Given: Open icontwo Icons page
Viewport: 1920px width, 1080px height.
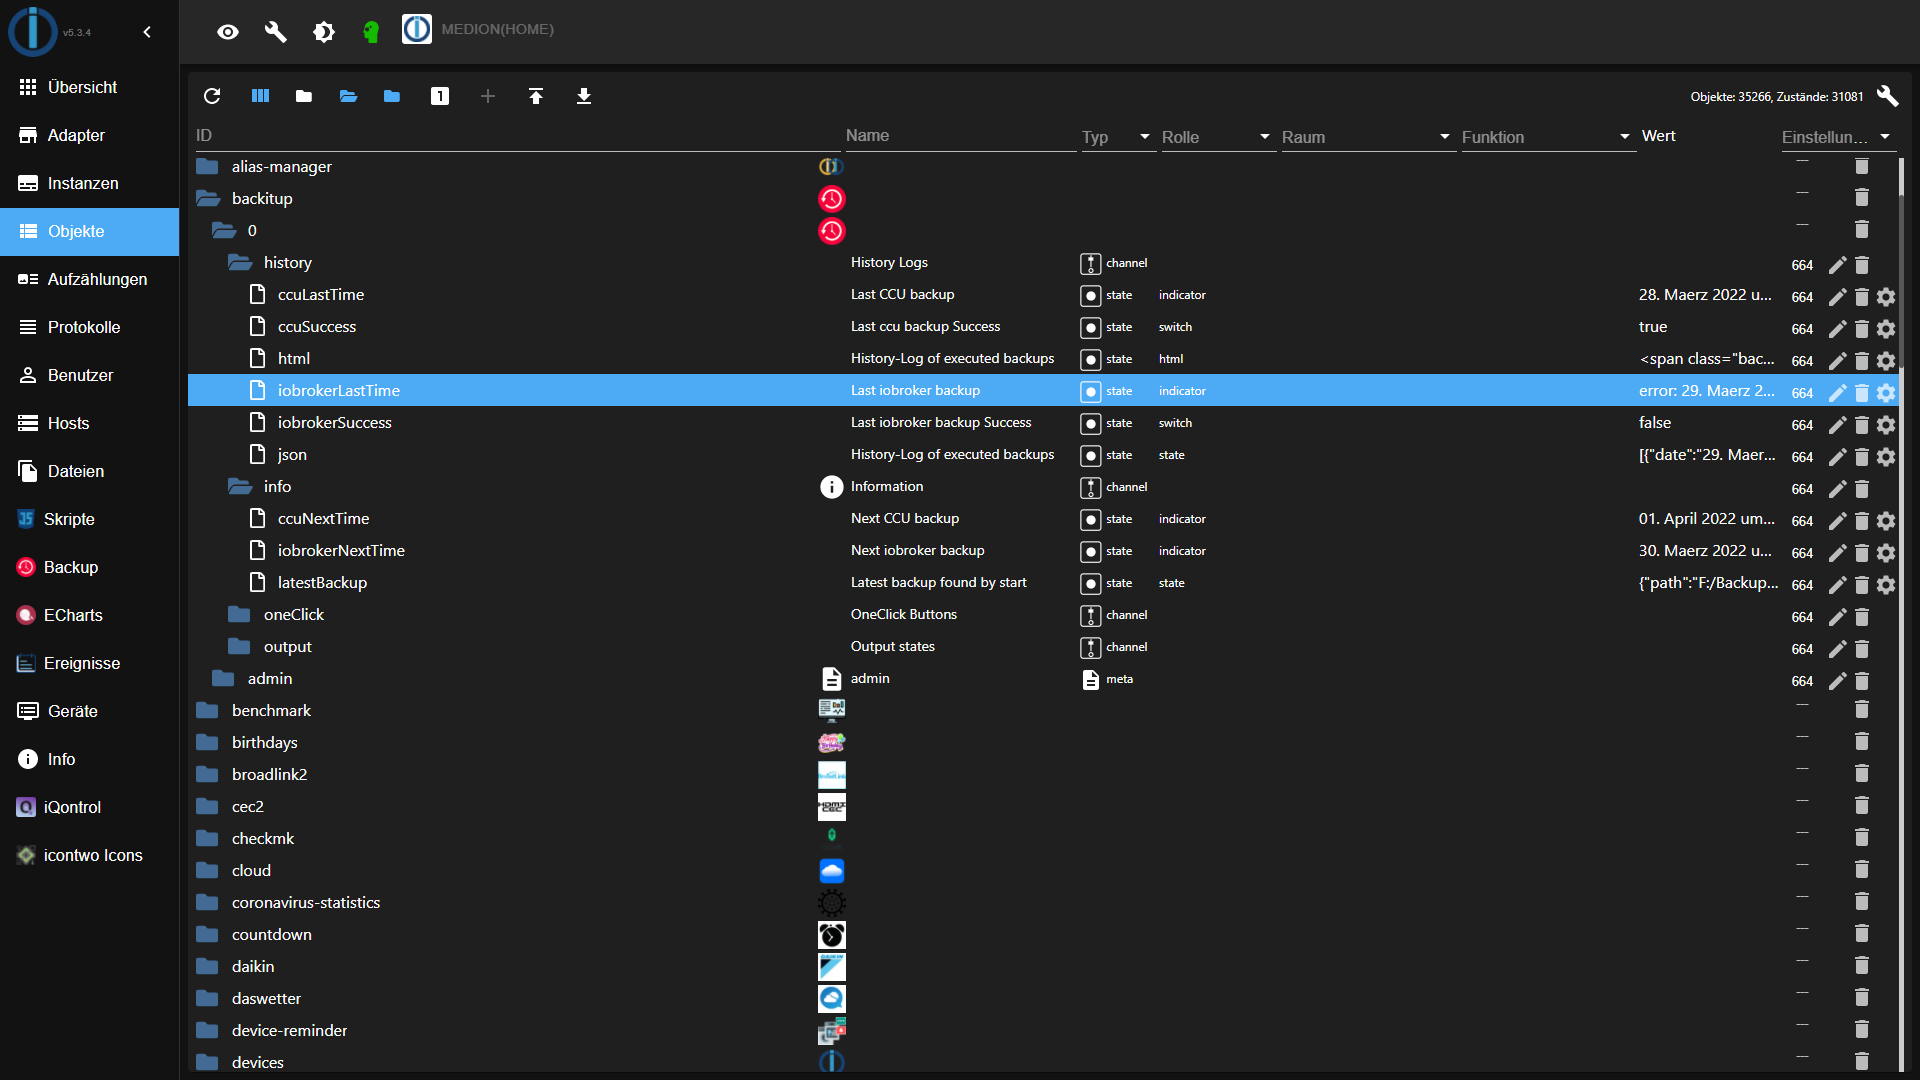Looking at the screenshot, I should [x=90, y=855].
